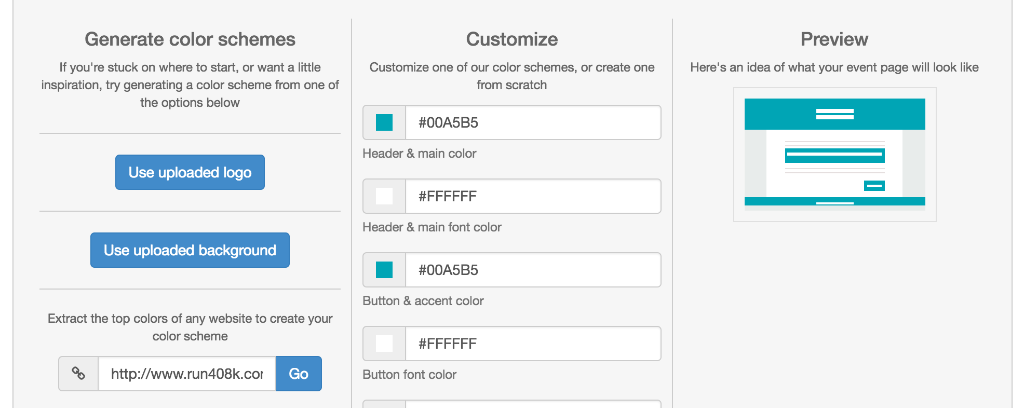Click the Use uploaded logo button
Screen dimensions: 1023x408
coord(190,172)
